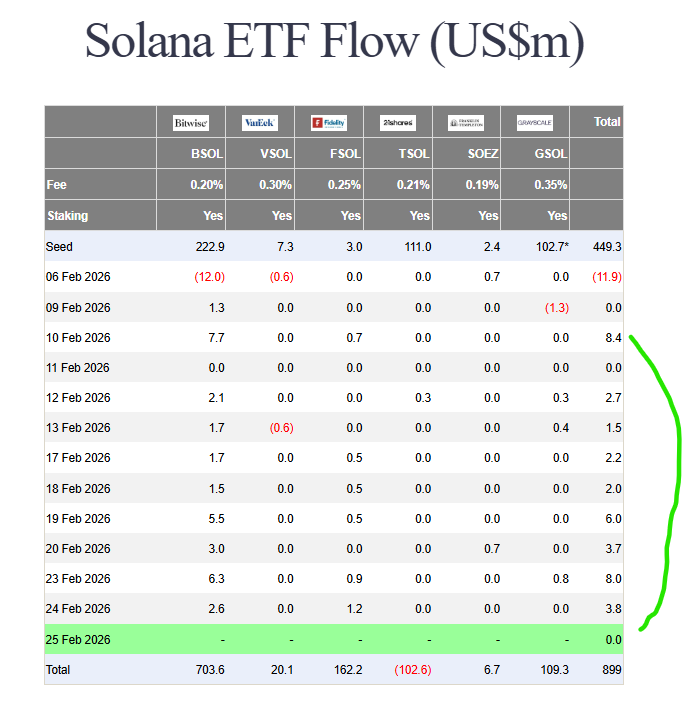Select the TSOL ticker column header
This screenshot has height=709, width=691.
pos(414,154)
